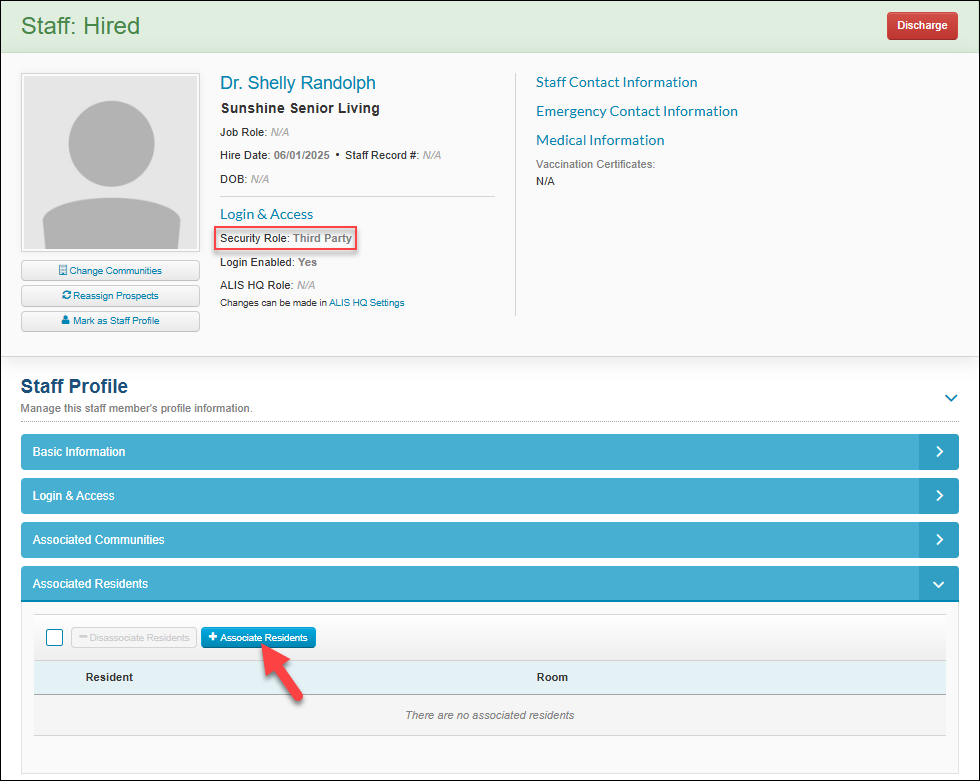Image resolution: width=980 pixels, height=781 pixels.
Task: Collapse the Staff Profile panel via its chevron
Action: [951, 397]
